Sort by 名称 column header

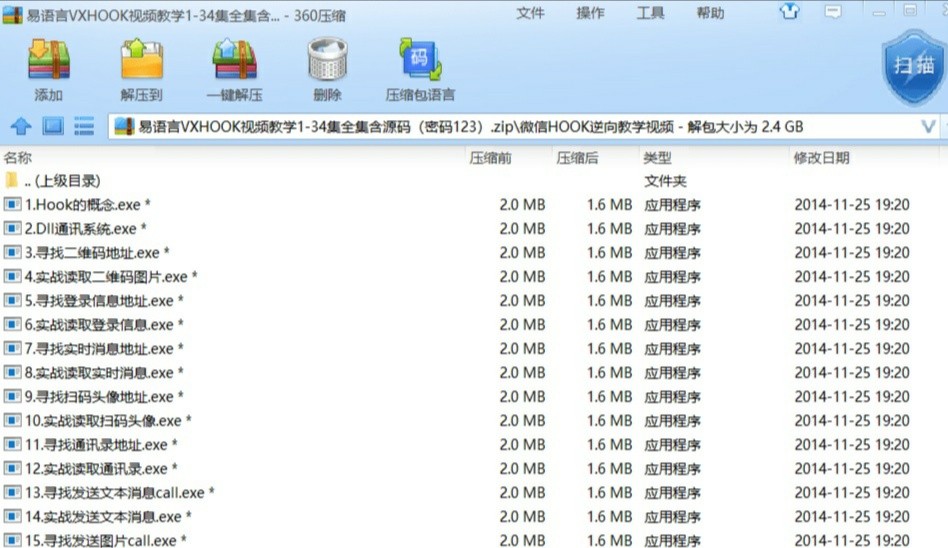tap(18, 158)
